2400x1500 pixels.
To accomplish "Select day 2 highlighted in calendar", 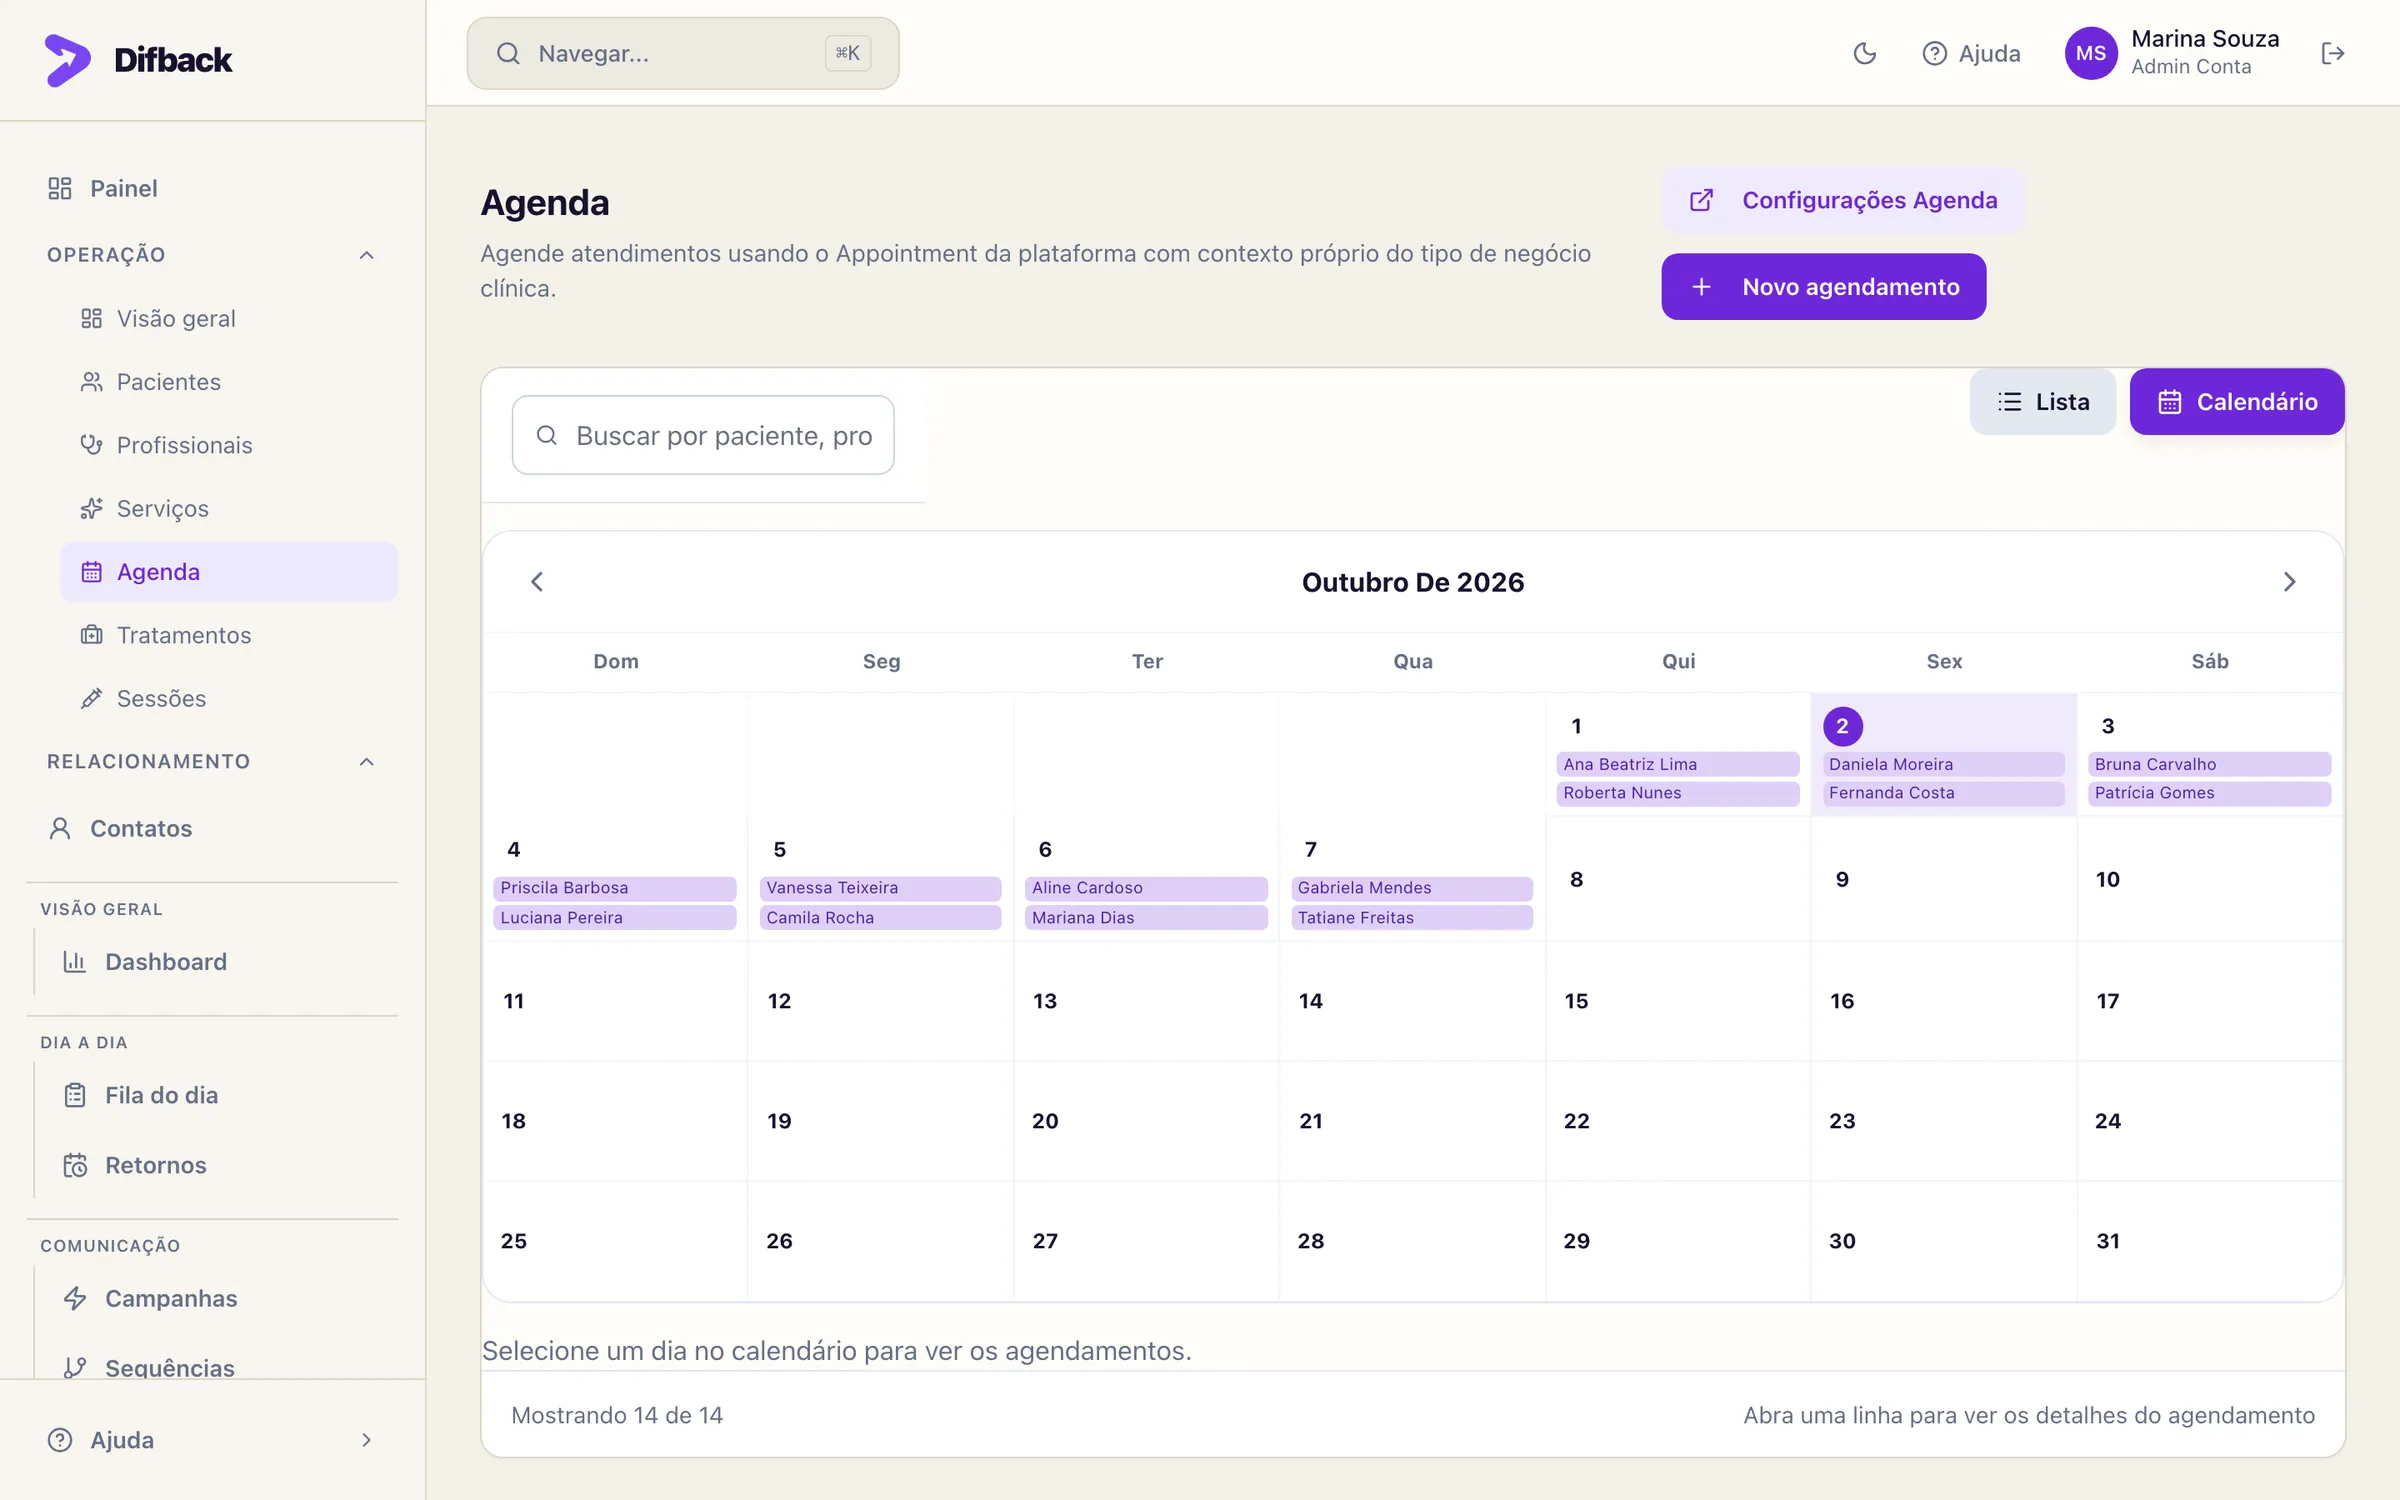I will click(x=1842, y=726).
